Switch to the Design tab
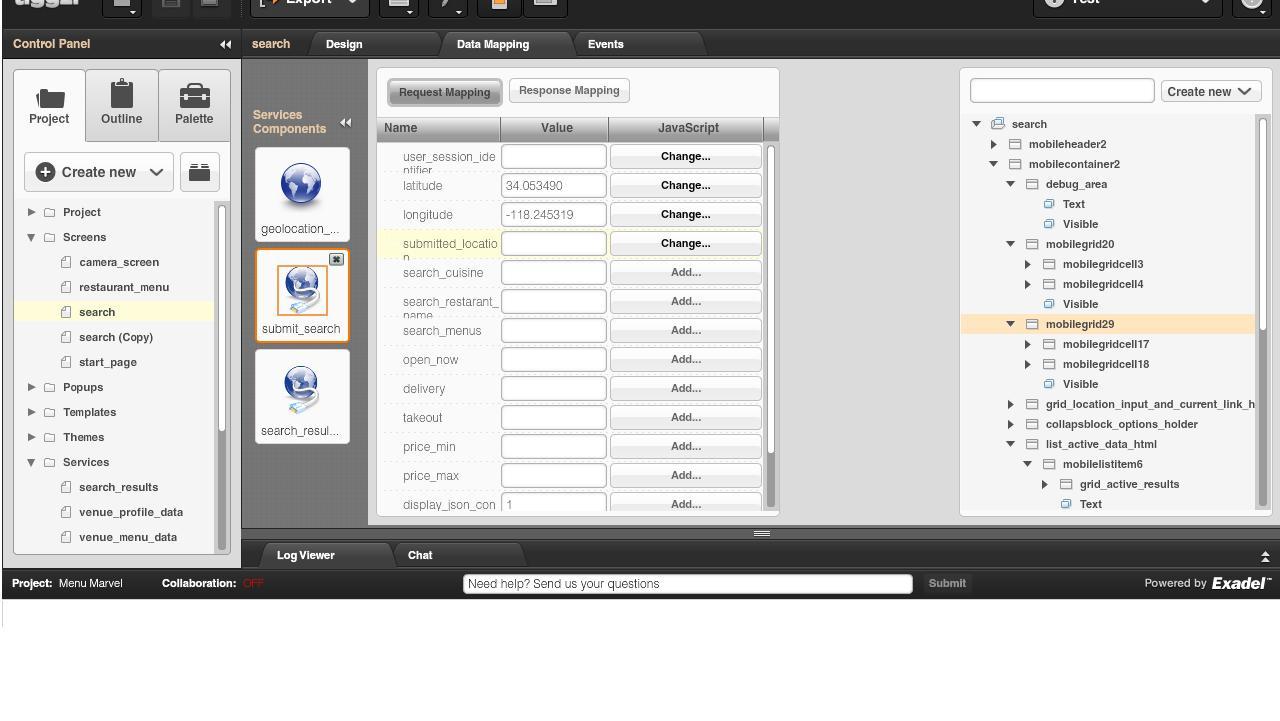Viewport: 1280px width, 721px height. pyautogui.click(x=344, y=44)
